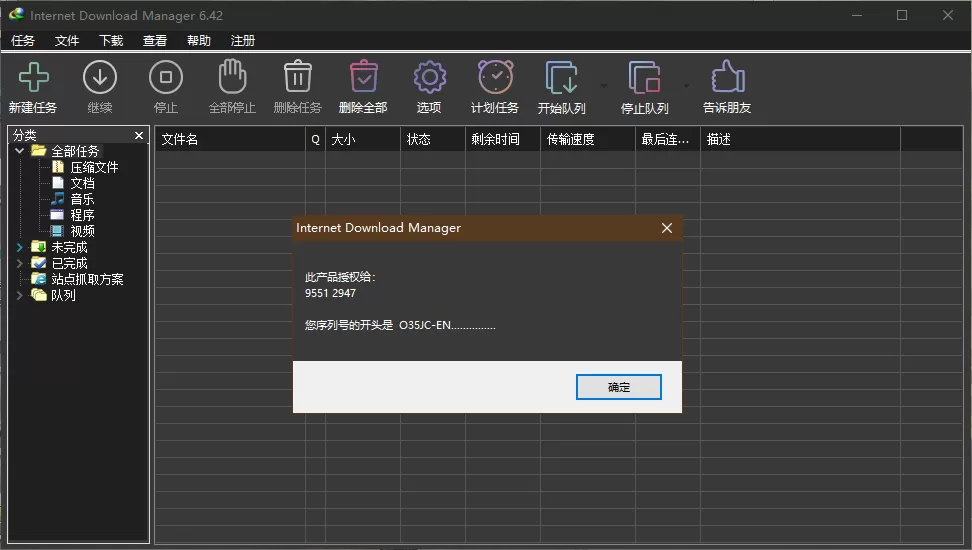
Task: Select 压缩文件 category
Action: (x=94, y=167)
